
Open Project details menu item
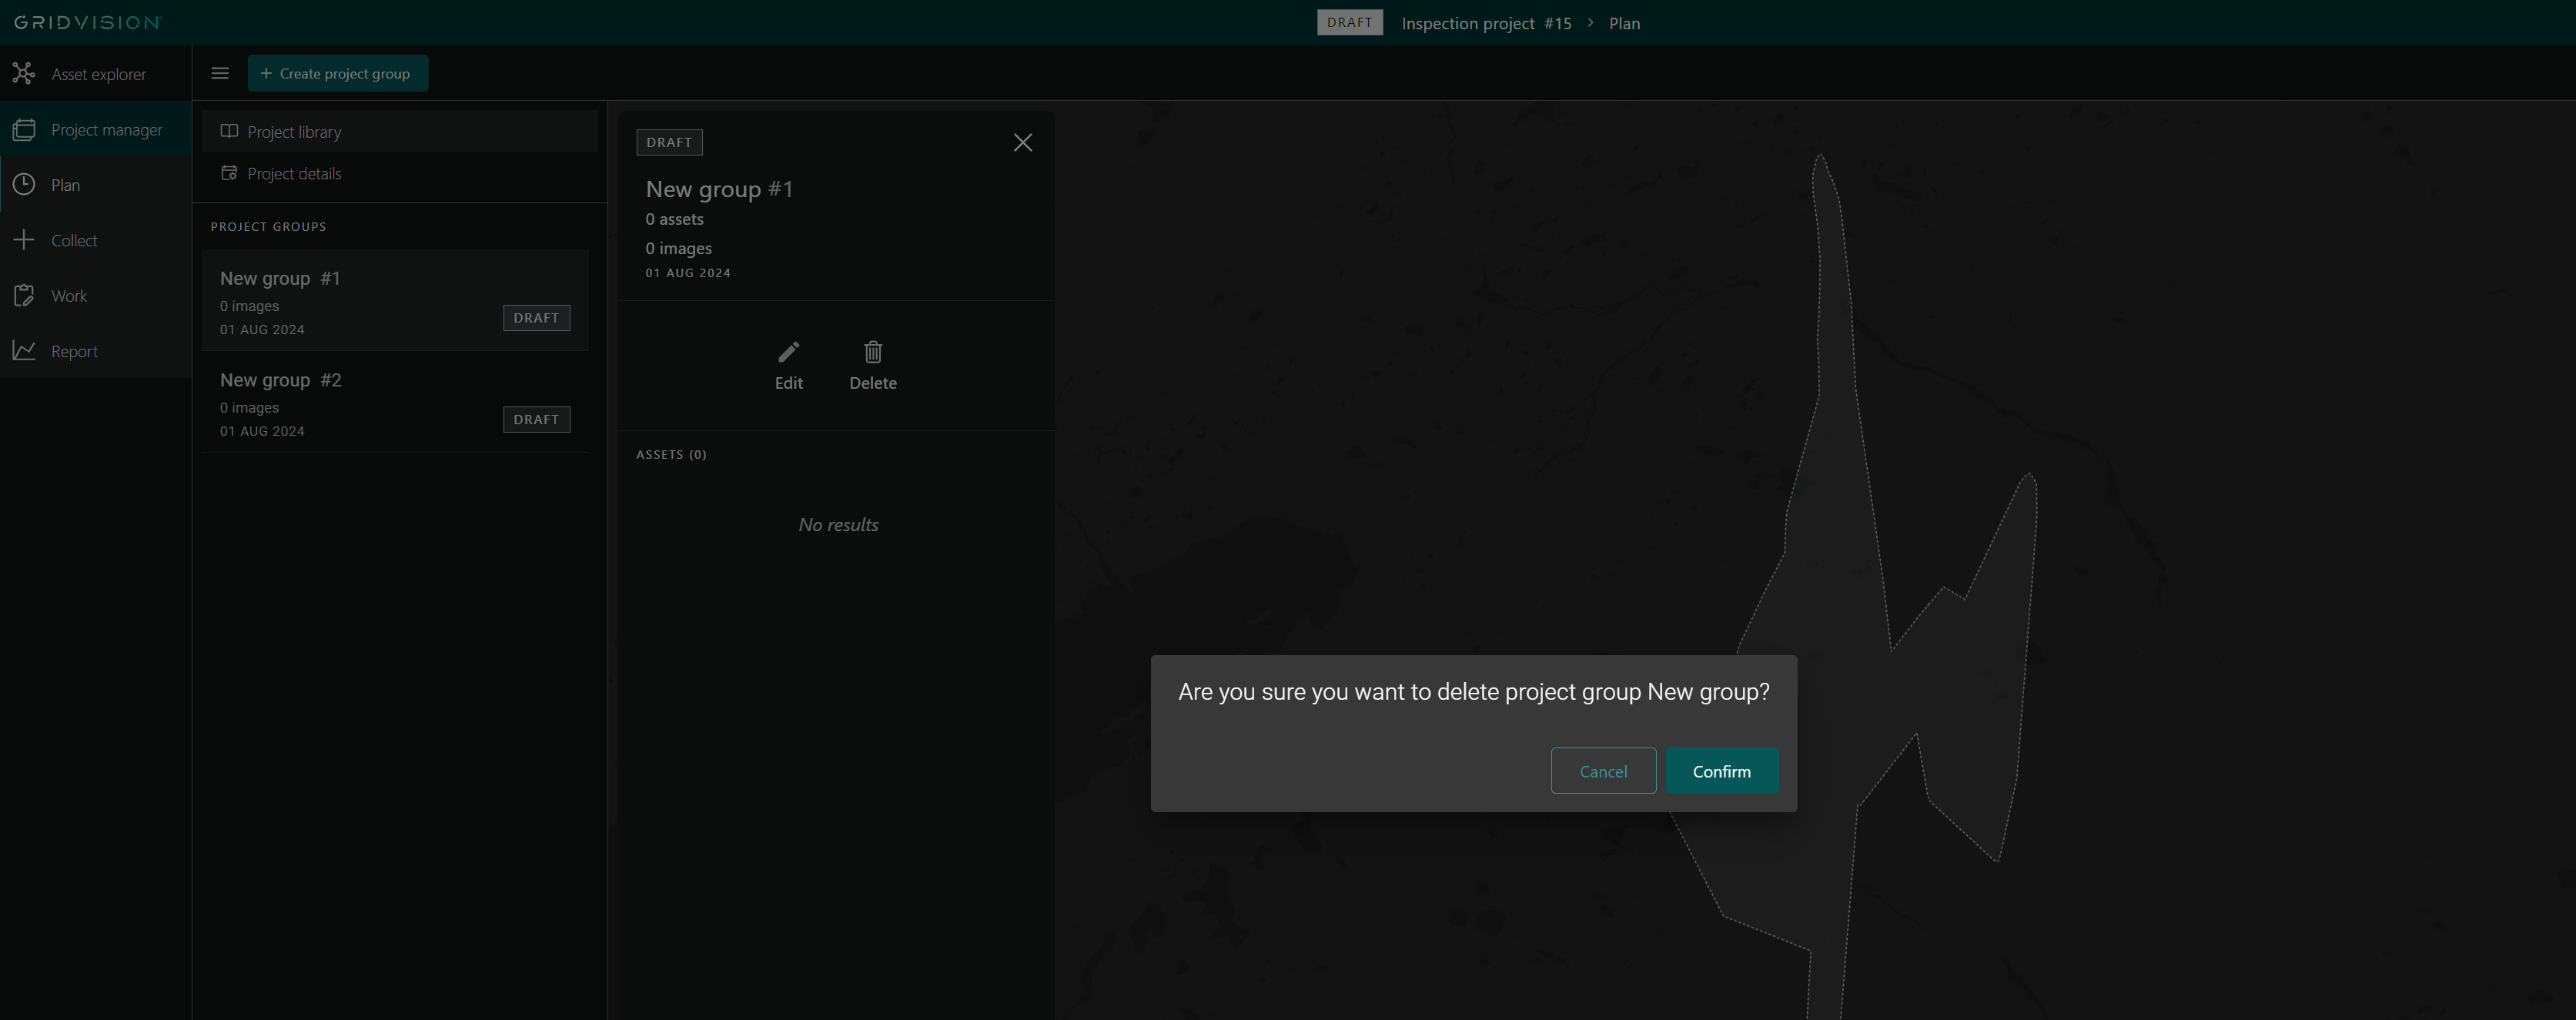tap(294, 174)
